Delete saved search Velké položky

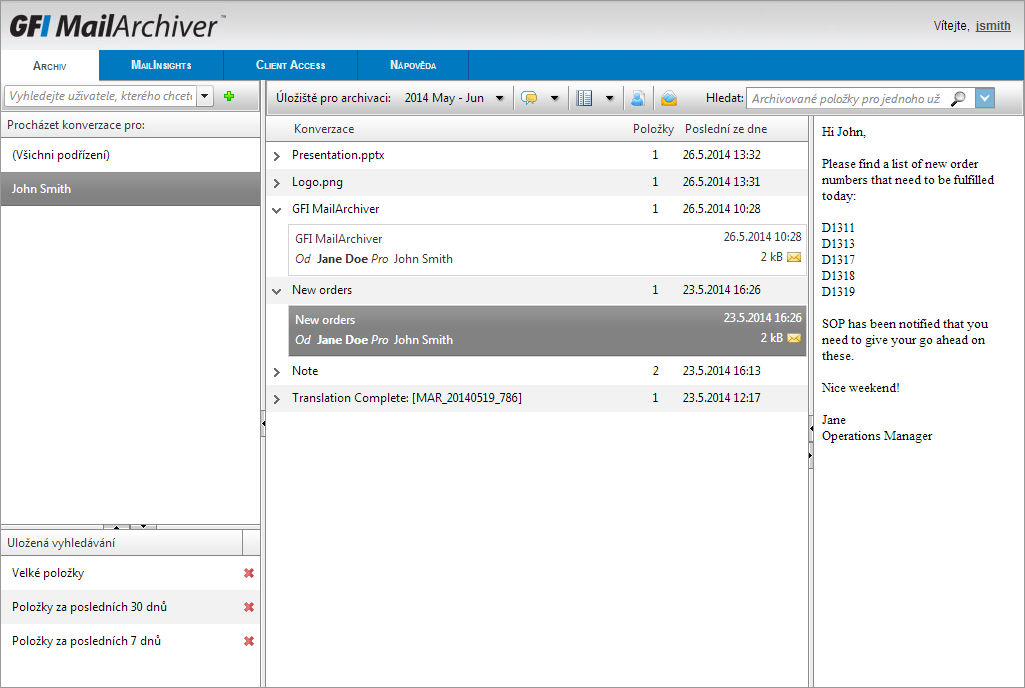tap(249, 573)
